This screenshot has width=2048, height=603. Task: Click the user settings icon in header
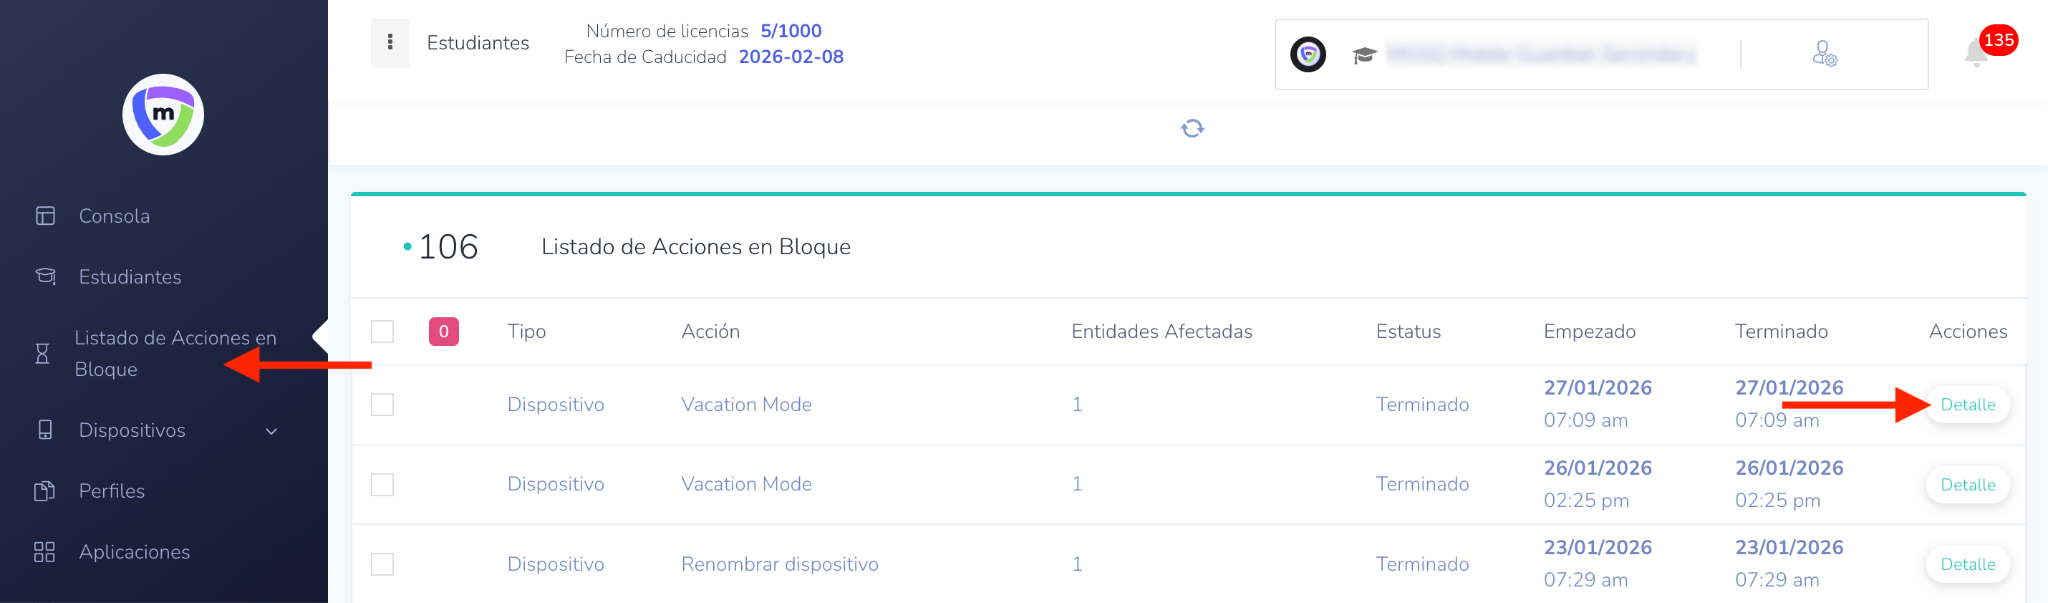tap(1824, 54)
